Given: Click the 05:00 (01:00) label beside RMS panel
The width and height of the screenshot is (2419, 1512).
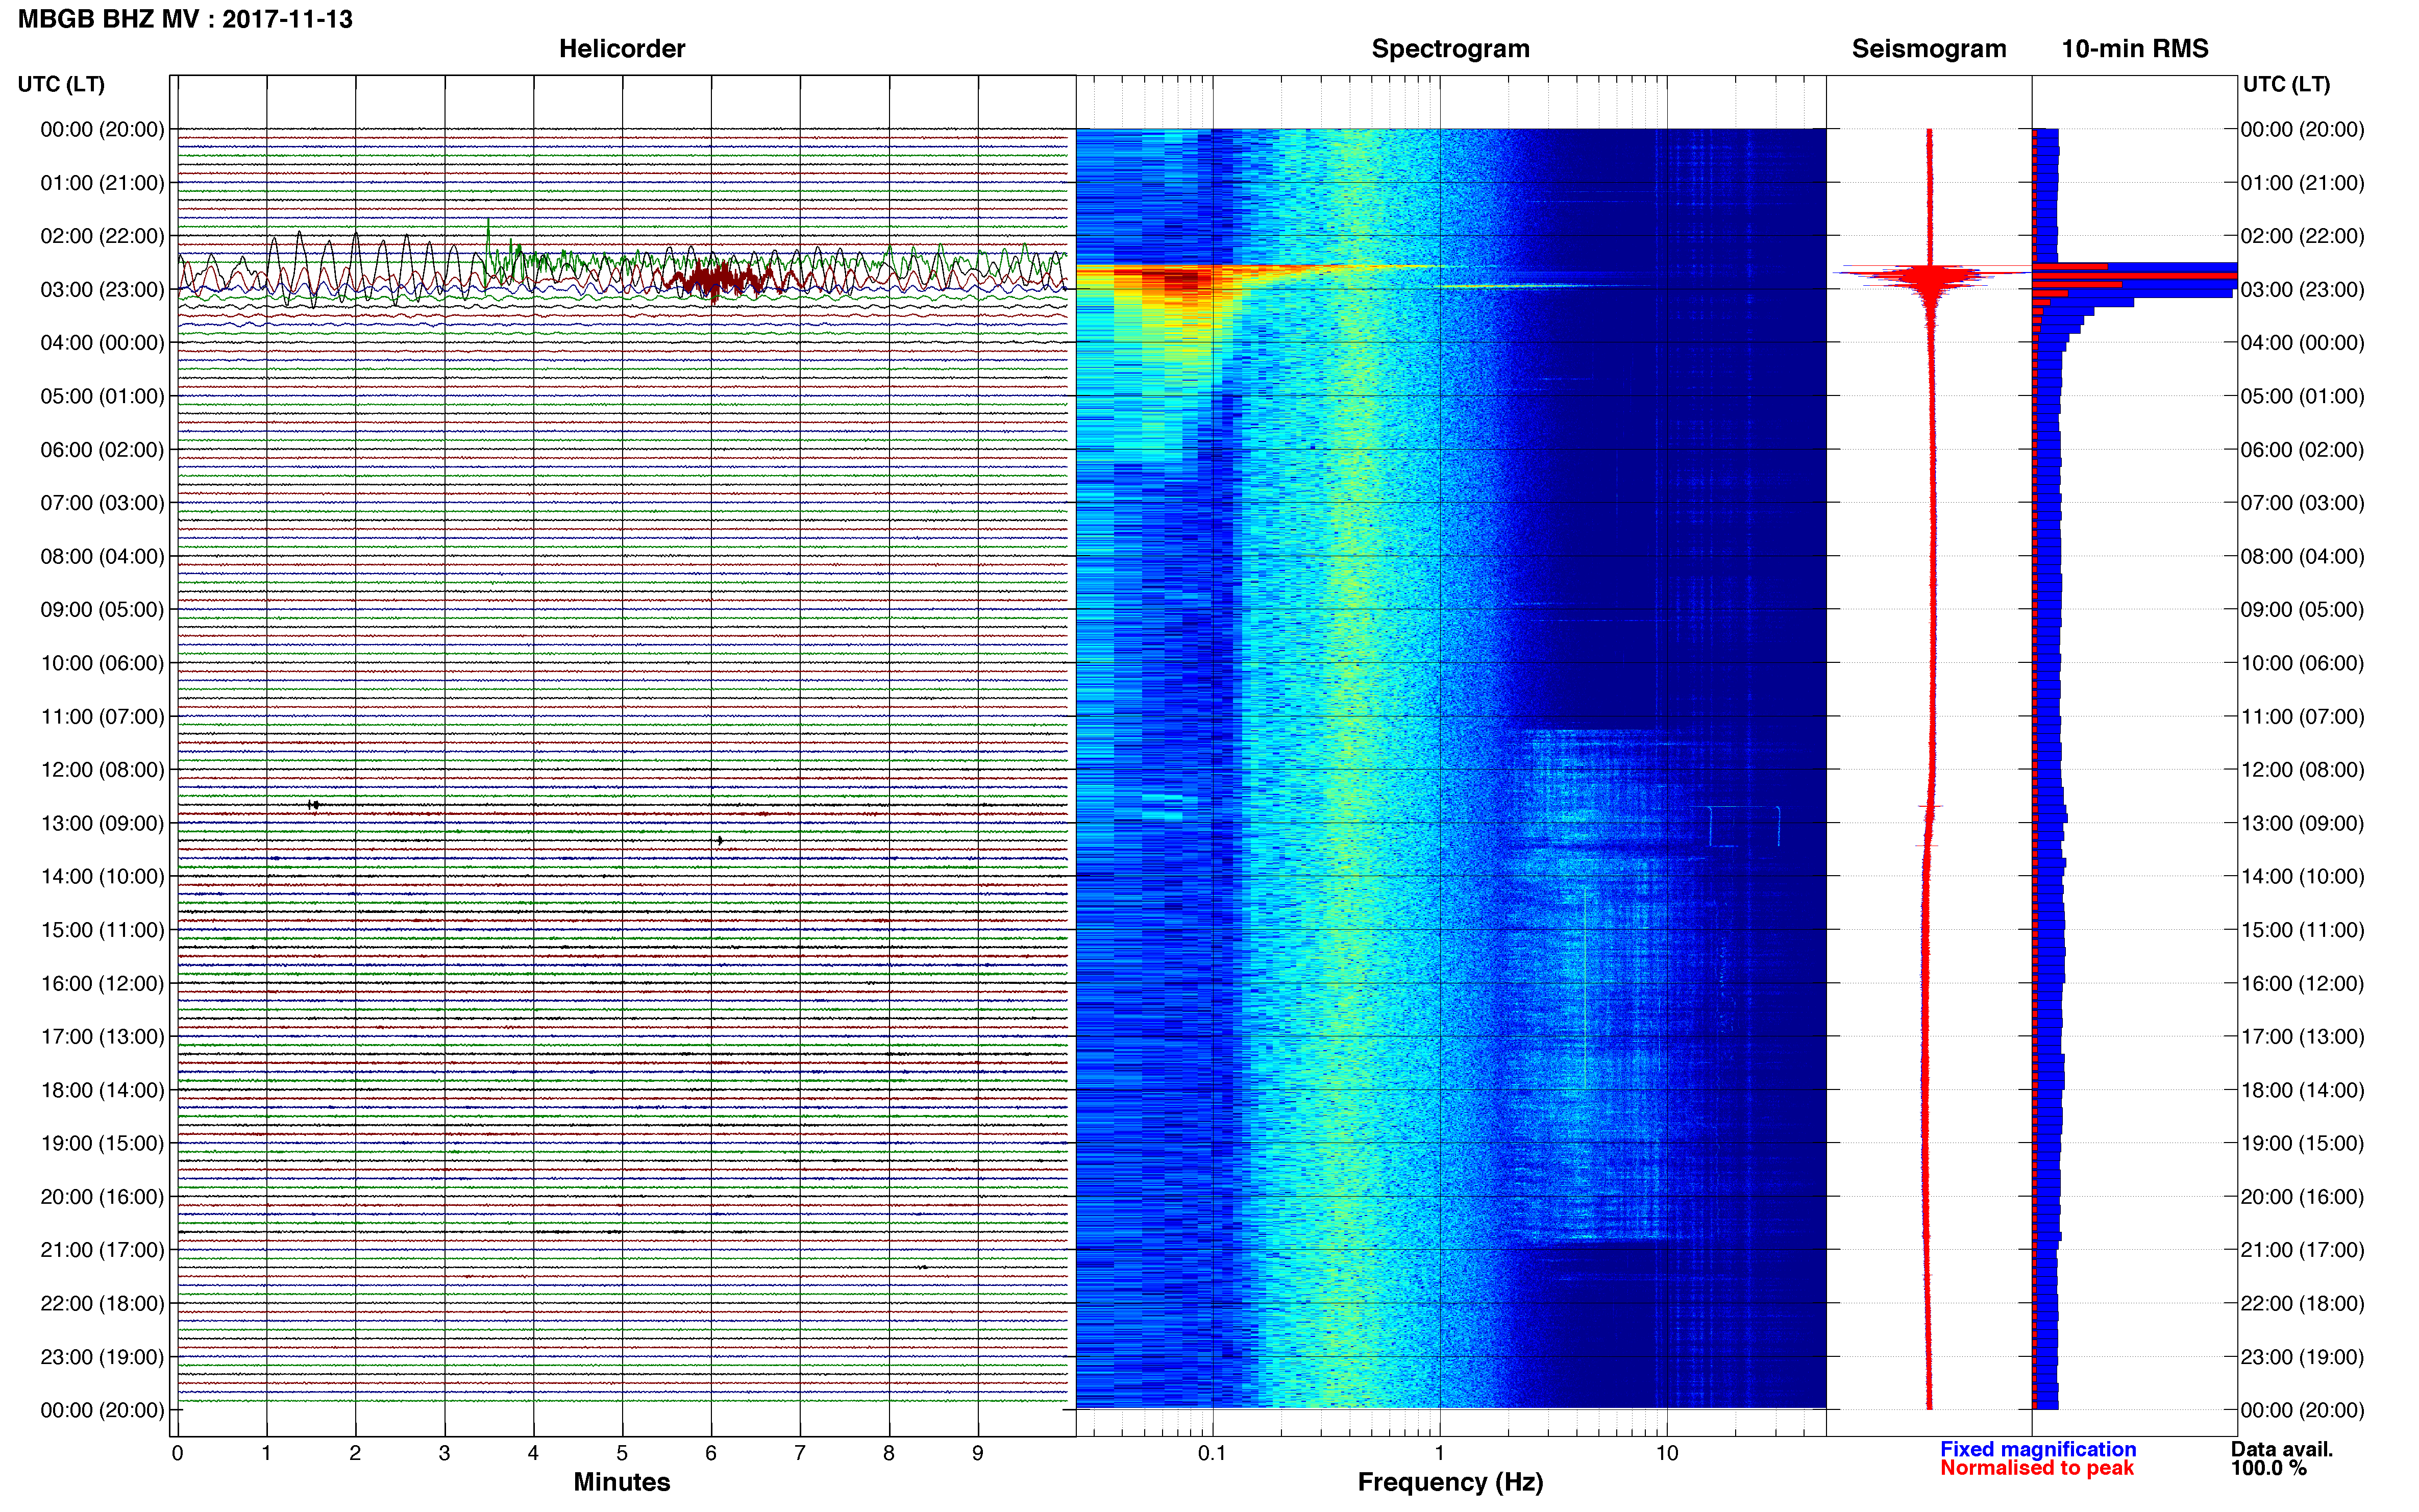Looking at the screenshot, I should (x=2302, y=396).
